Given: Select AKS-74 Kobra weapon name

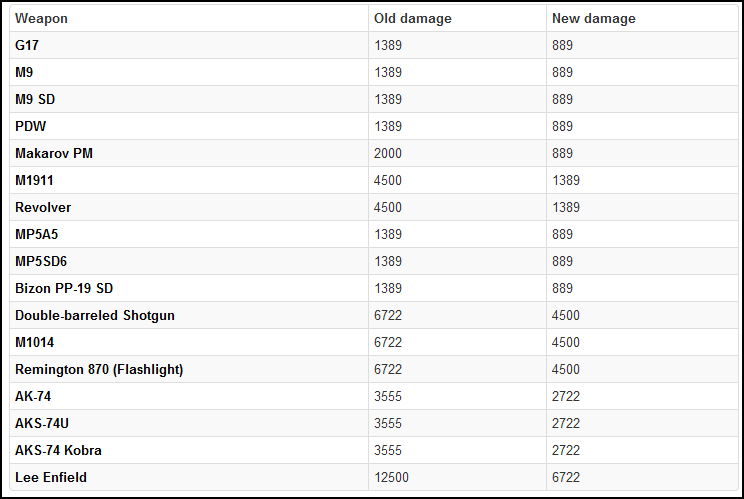Looking at the screenshot, I should (58, 450).
